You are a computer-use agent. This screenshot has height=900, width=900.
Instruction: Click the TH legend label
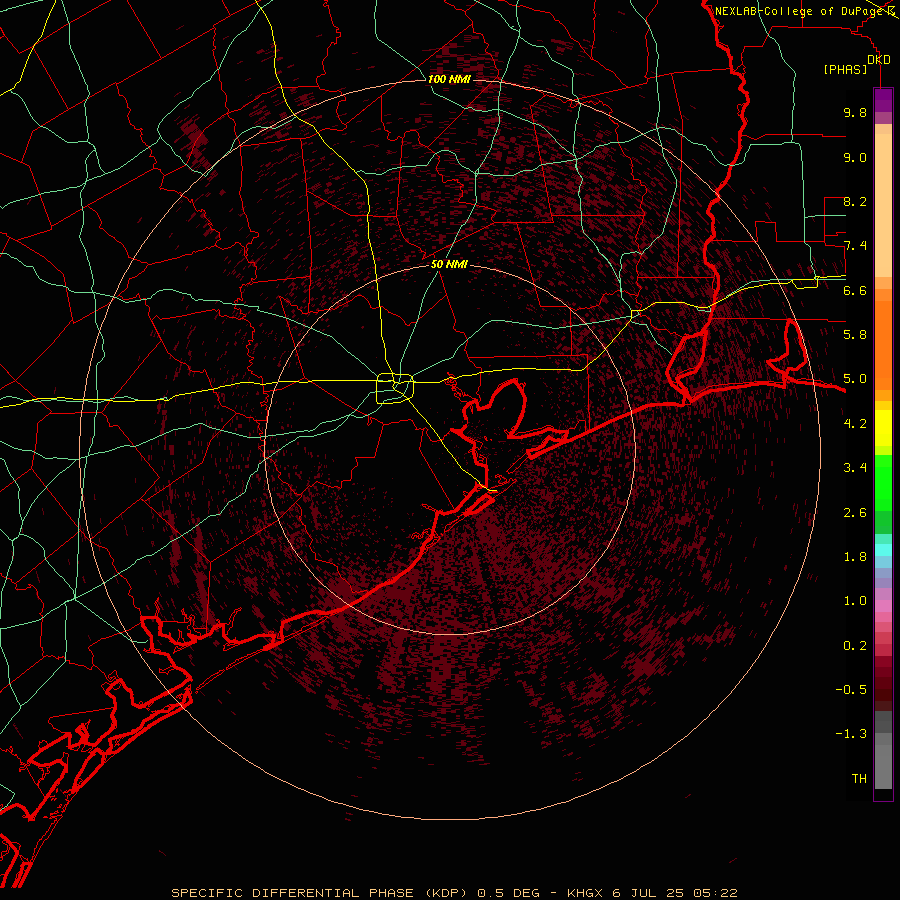click(x=859, y=779)
